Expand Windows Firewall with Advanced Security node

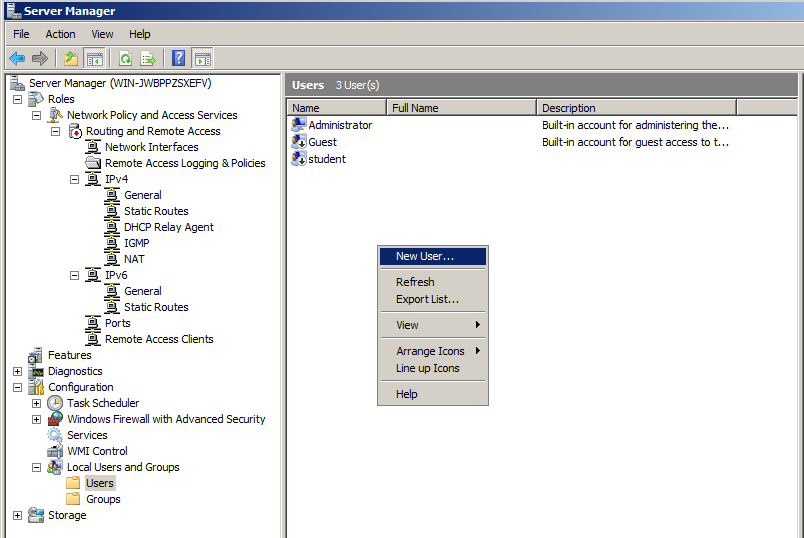coord(36,420)
